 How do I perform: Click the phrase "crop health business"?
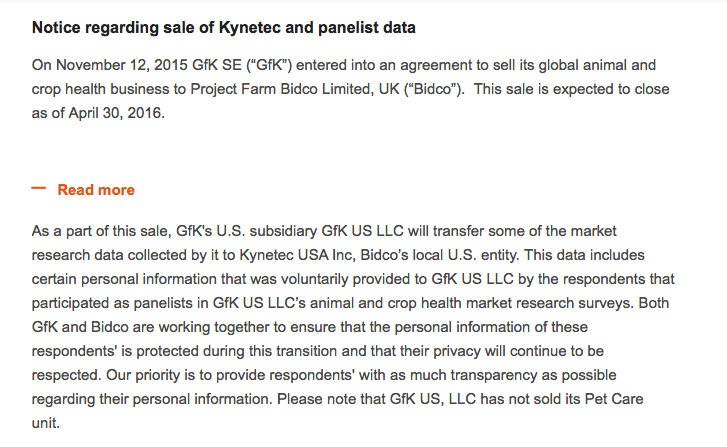coord(100,89)
